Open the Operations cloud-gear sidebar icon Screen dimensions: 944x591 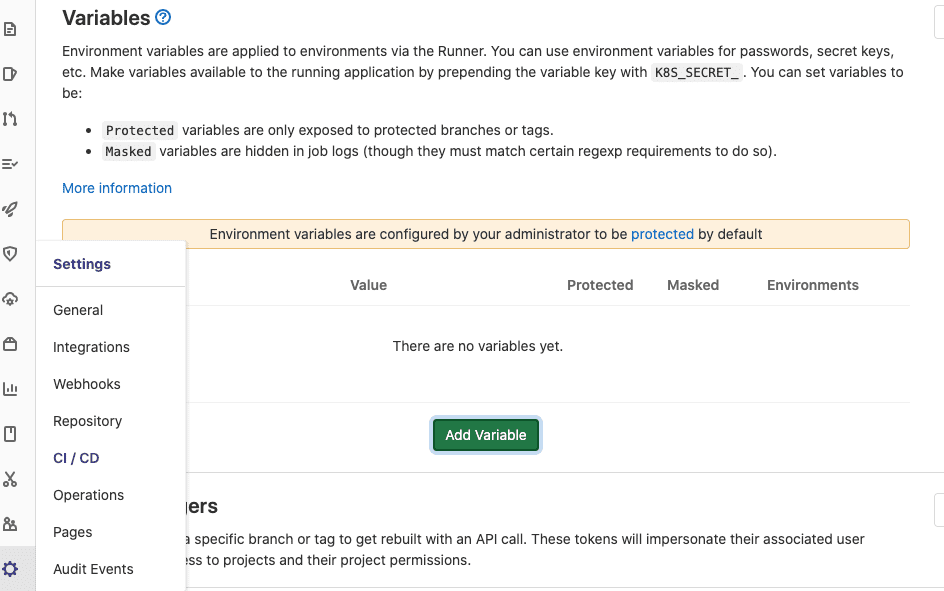[10, 299]
